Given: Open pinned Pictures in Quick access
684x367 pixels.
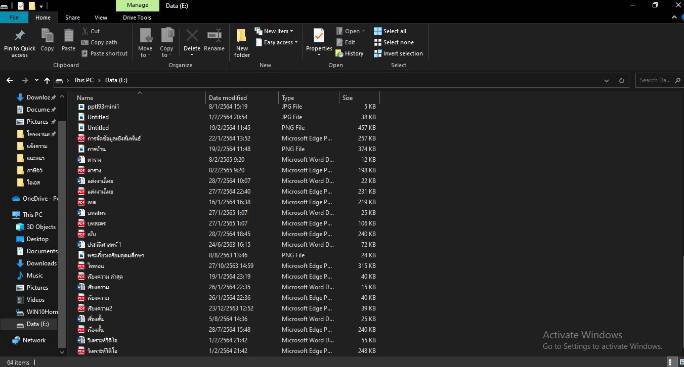Looking at the screenshot, I should 36,122.
